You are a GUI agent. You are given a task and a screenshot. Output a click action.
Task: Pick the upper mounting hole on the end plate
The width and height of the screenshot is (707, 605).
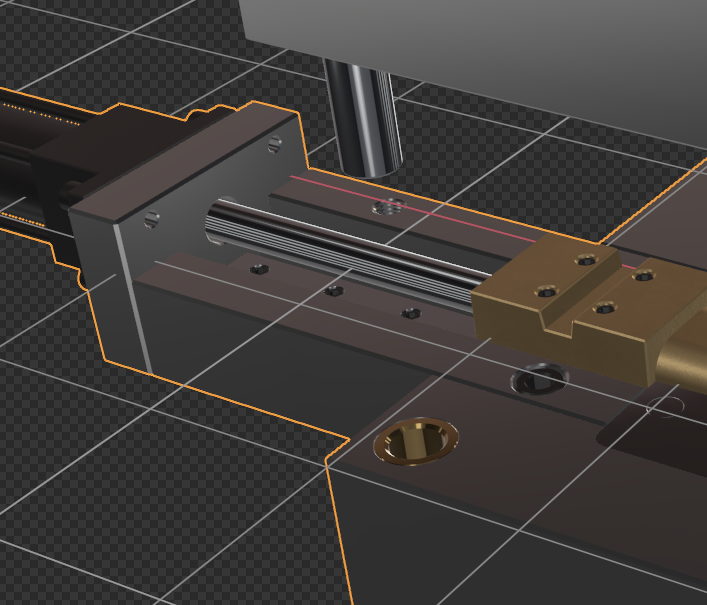click(275, 144)
